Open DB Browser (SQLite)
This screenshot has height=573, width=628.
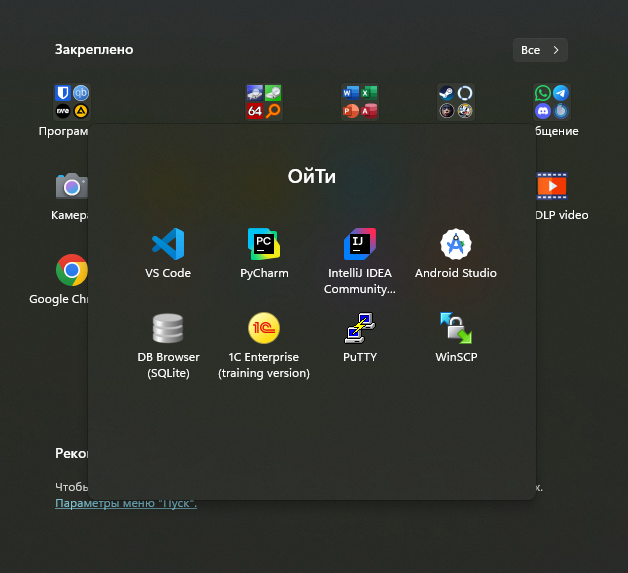168,345
